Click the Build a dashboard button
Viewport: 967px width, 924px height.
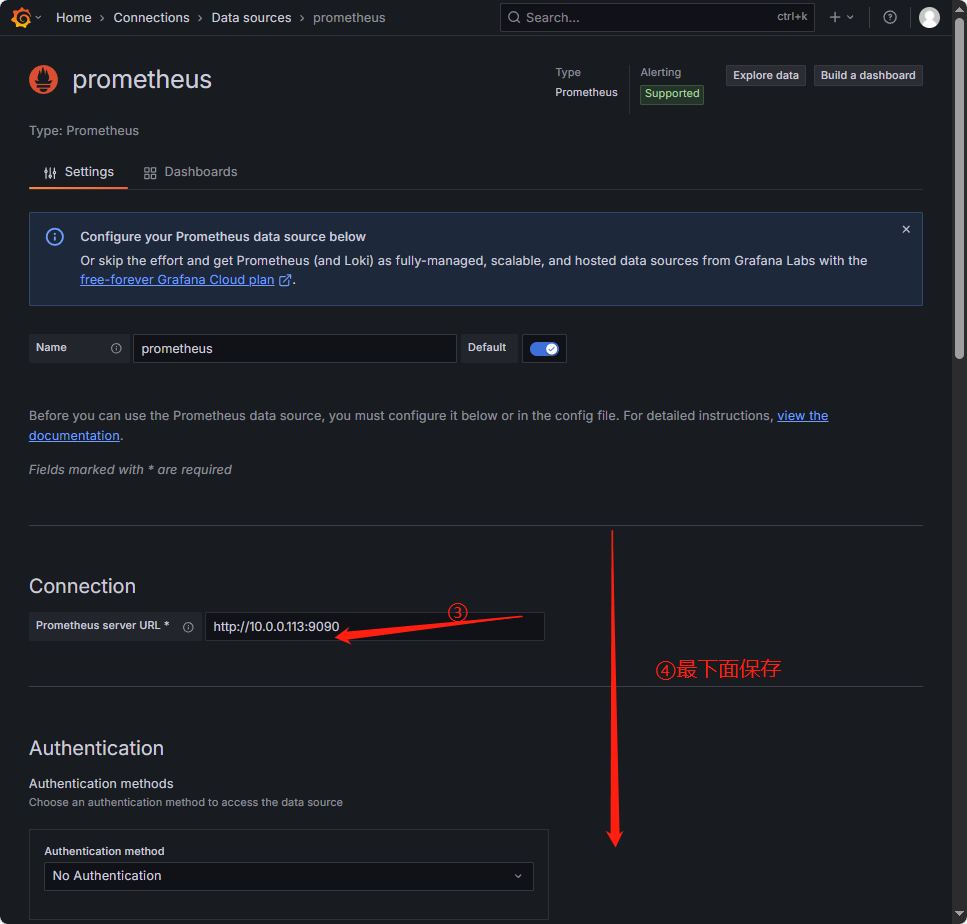click(x=867, y=75)
